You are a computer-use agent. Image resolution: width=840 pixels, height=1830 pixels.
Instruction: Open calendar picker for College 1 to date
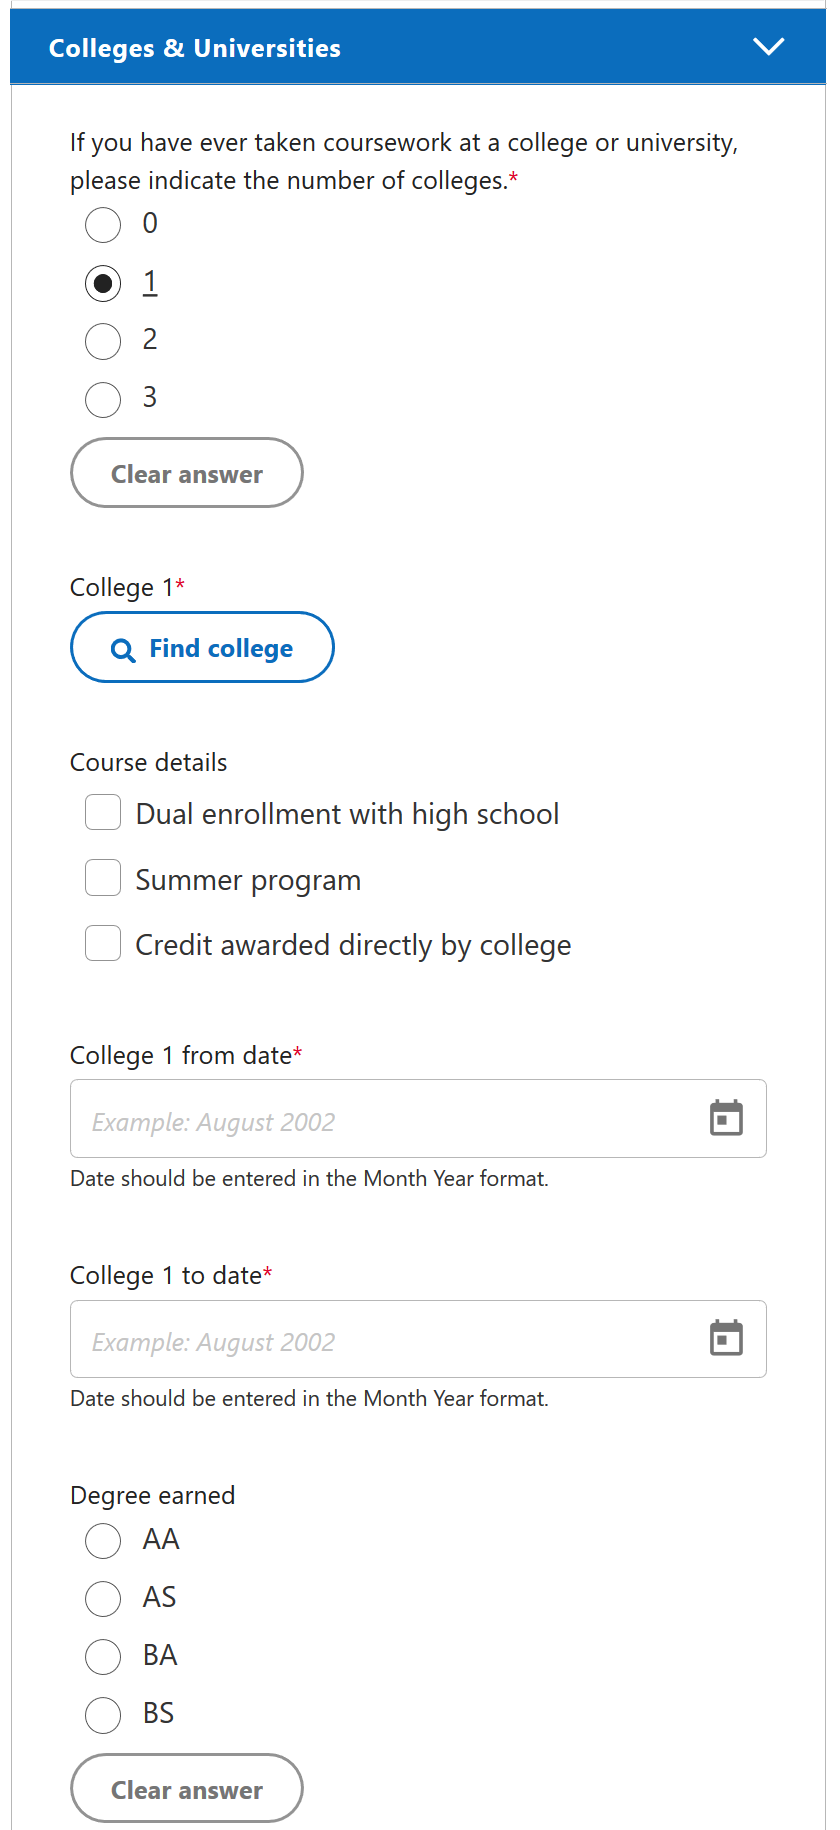click(x=726, y=1338)
